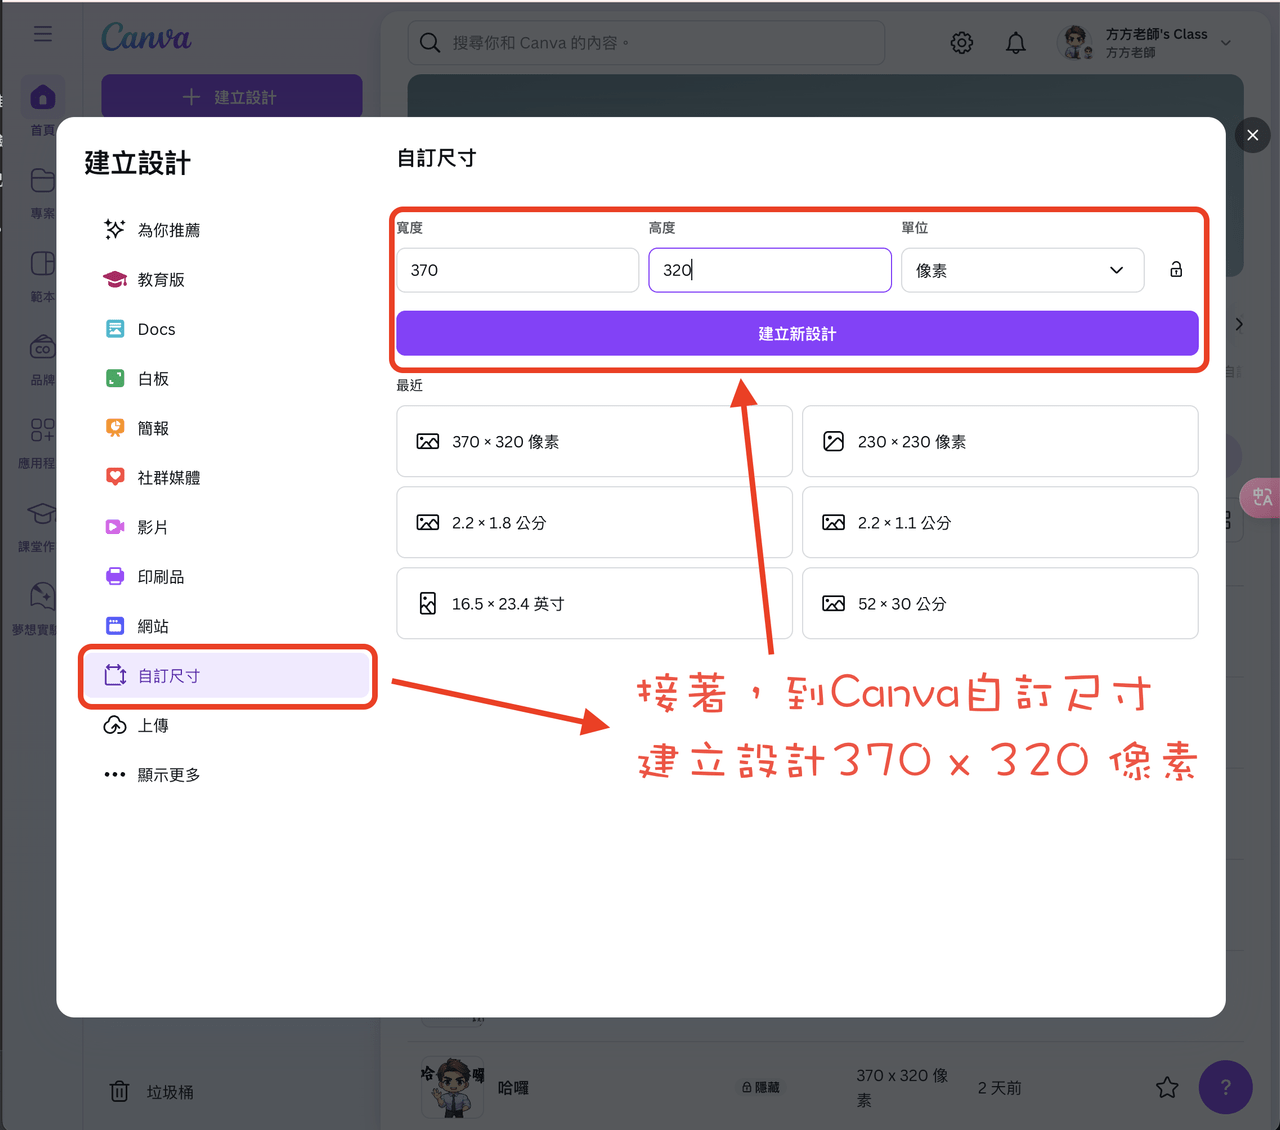
Task: Open the help question mark button
Action: tap(1226, 1087)
